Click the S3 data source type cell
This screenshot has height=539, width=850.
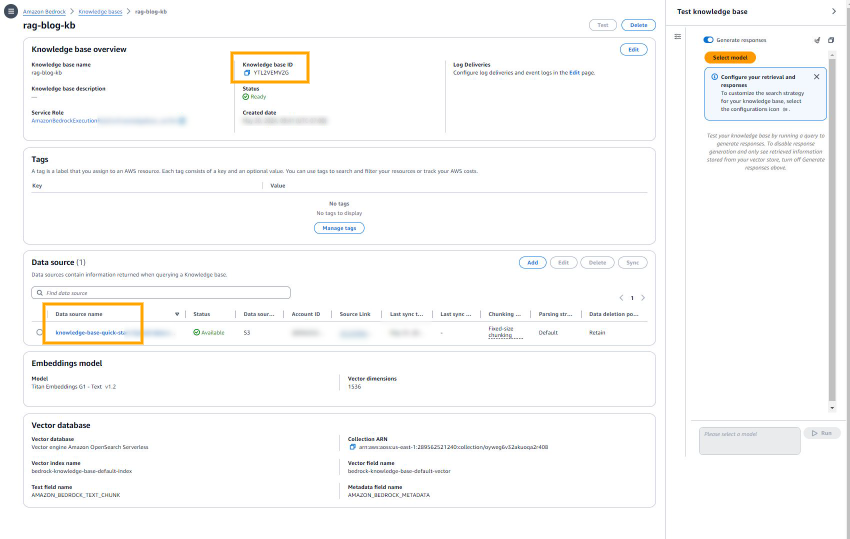(x=247, y=333)
